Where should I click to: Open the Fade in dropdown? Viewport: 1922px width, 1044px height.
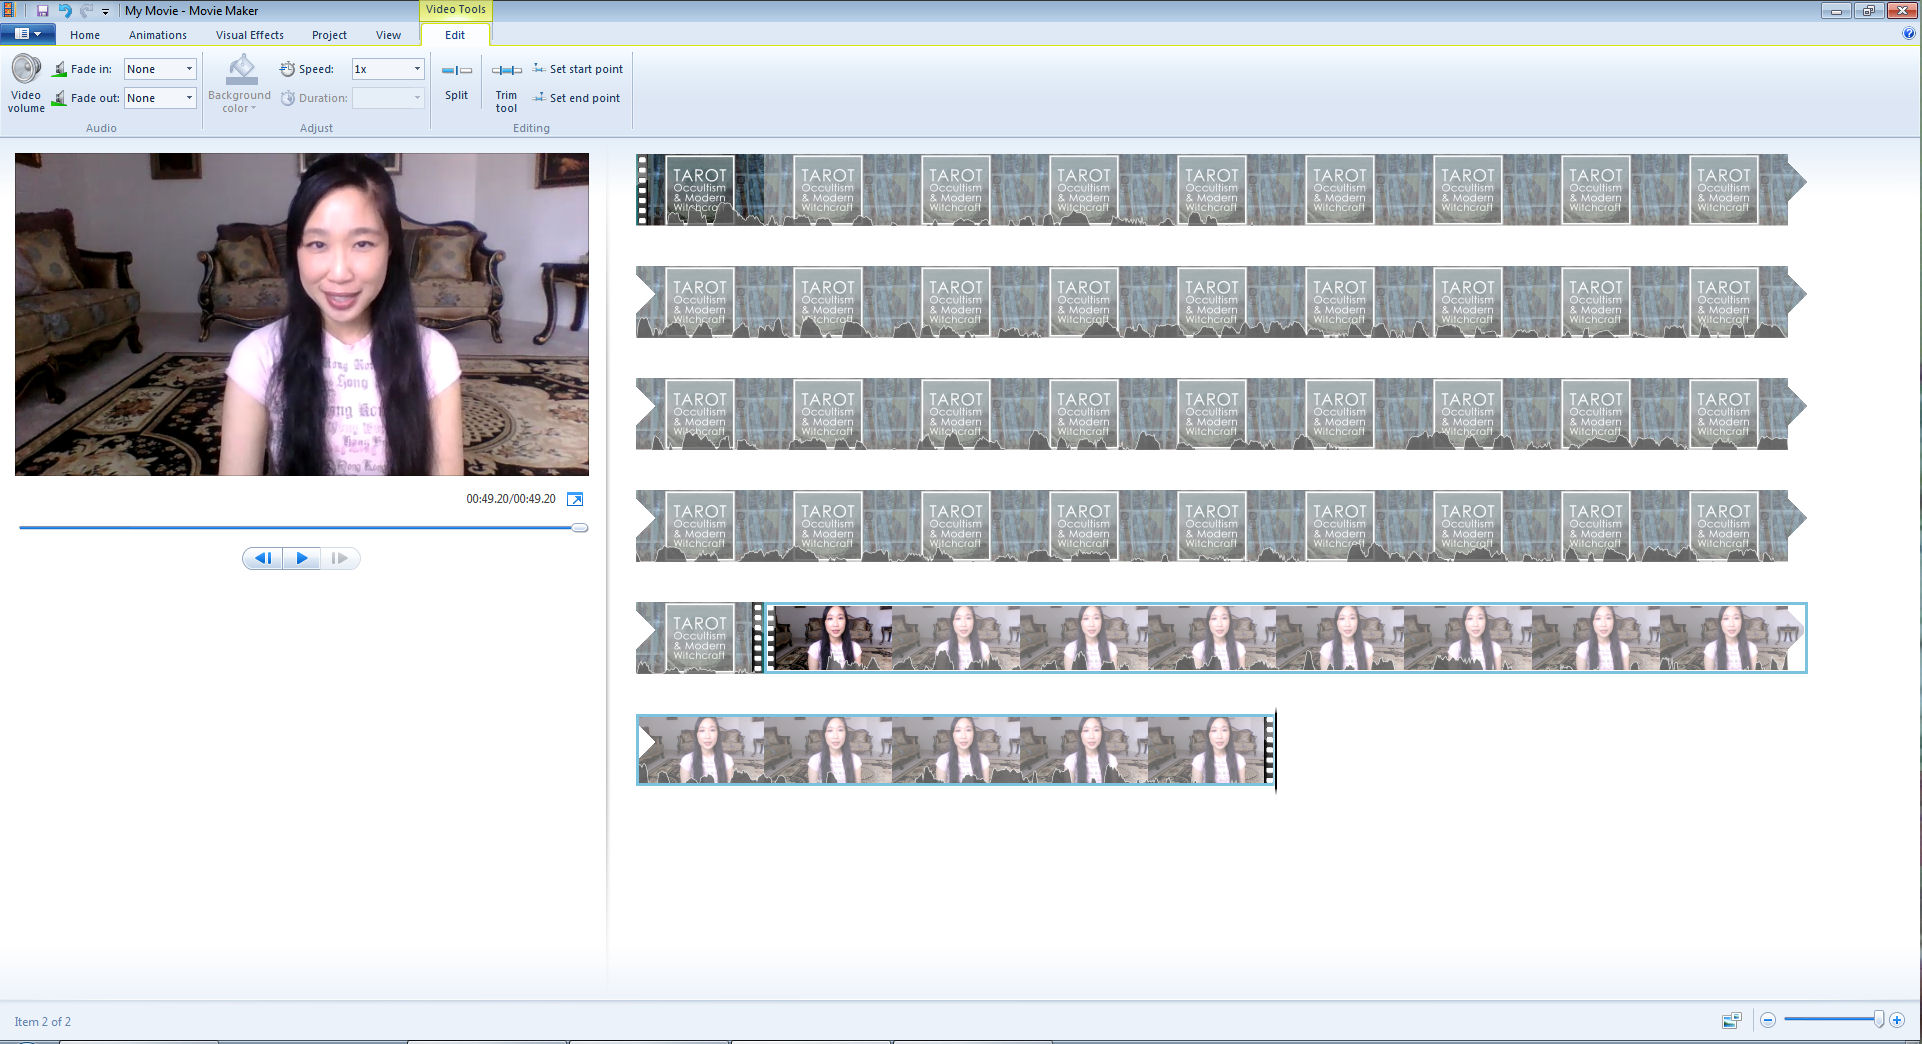tap(189, 69)
